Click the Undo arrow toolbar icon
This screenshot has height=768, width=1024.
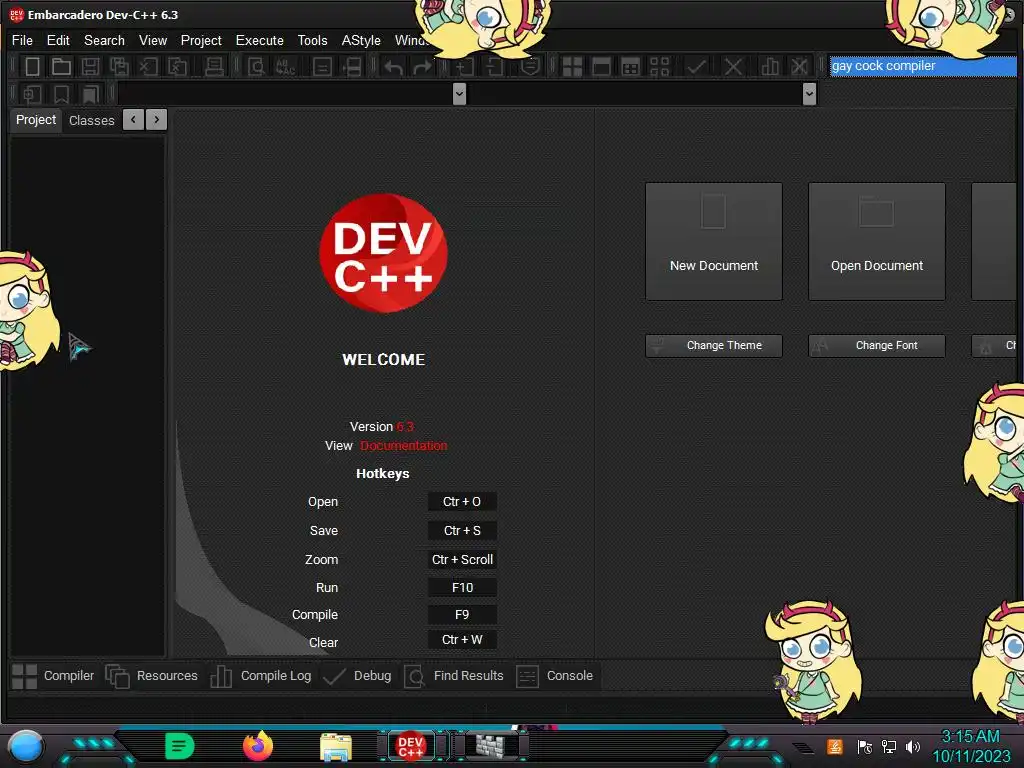(x=393, y=67)
